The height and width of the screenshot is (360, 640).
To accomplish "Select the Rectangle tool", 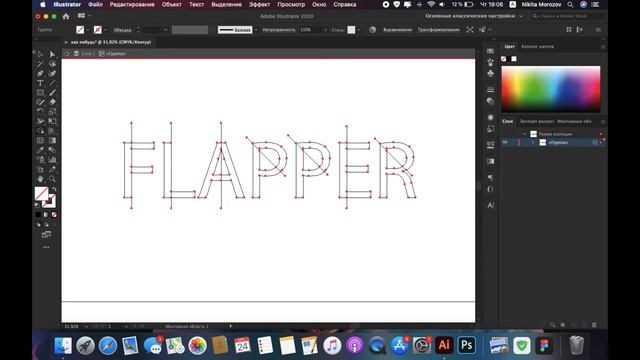I will [x=40, y=93].
